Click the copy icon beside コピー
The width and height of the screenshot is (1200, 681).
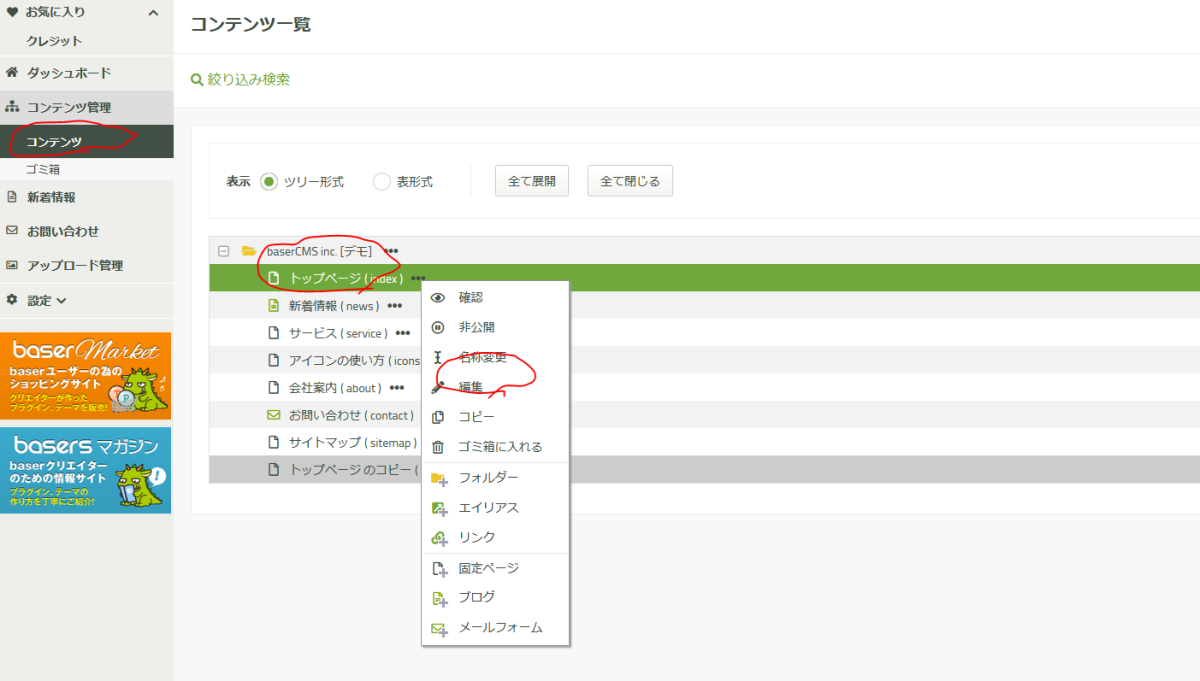point(437,417)
